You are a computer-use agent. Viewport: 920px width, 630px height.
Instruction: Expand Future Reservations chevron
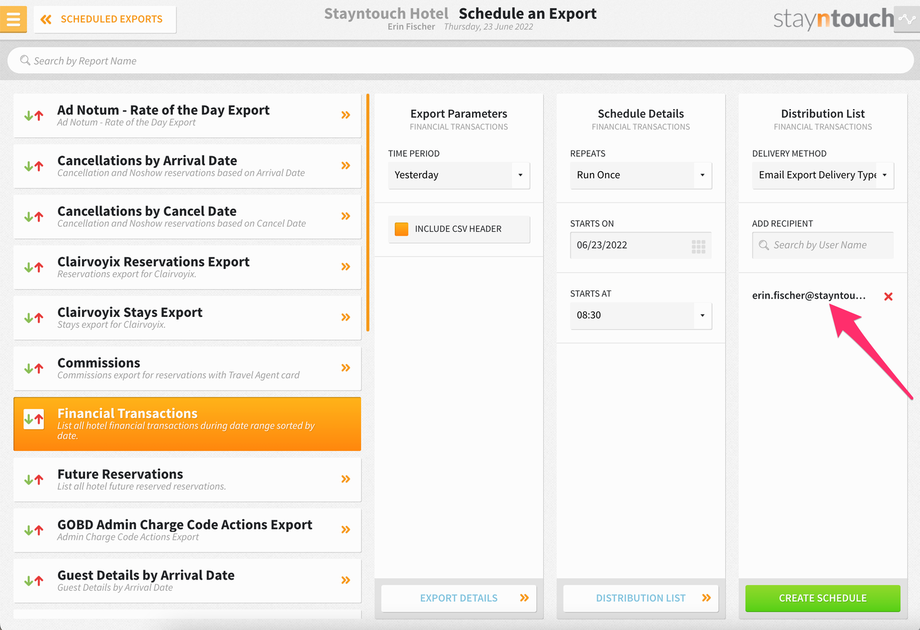[x=346, y=479]
